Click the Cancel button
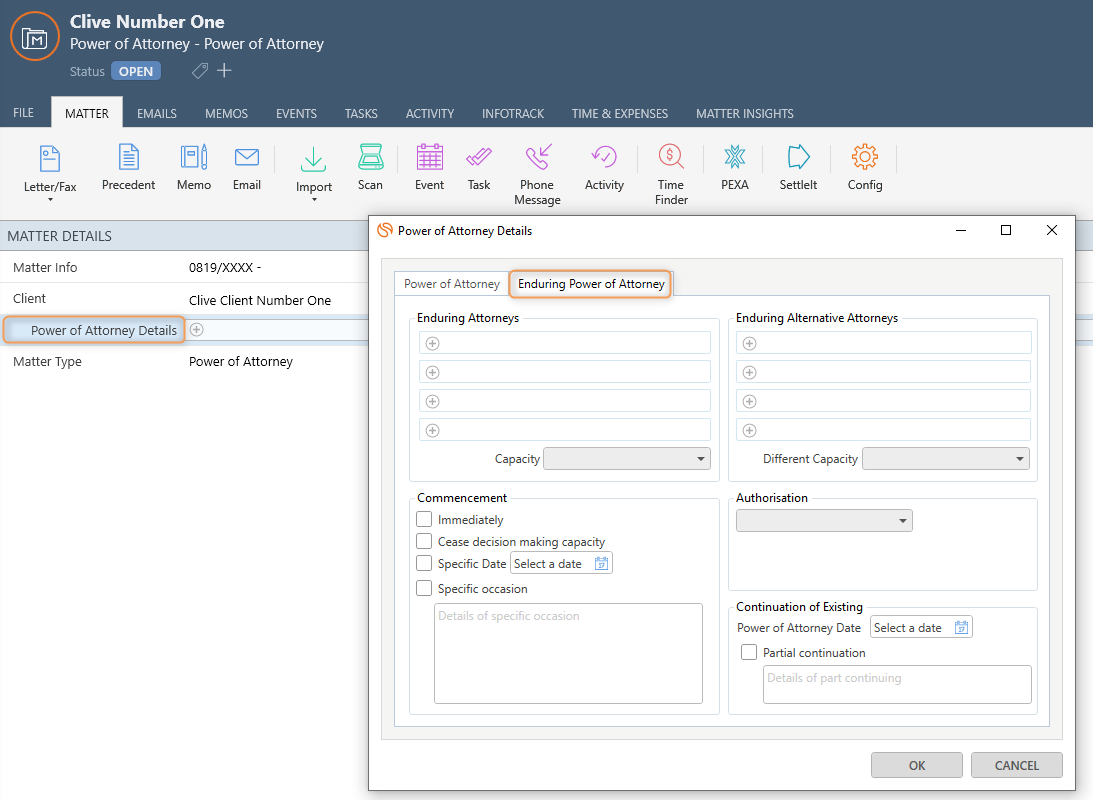This screenshot has height=800, width=1093. tap(1016, 766)
